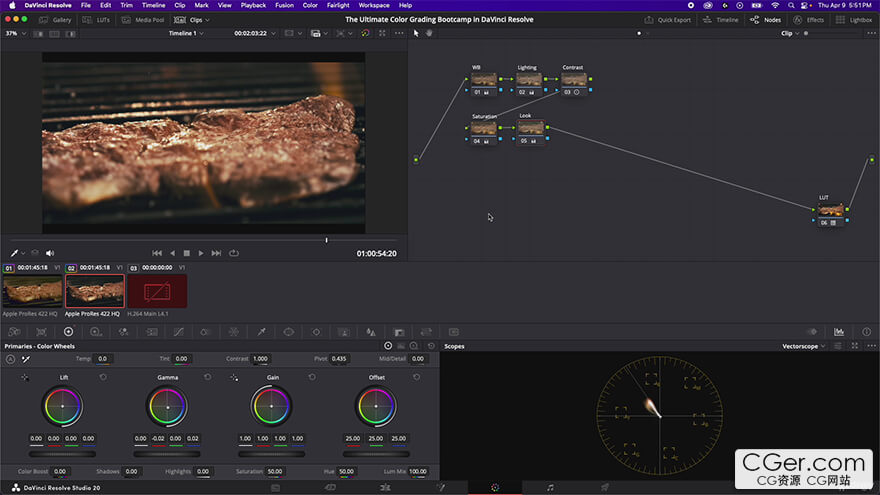Open the Vectorscope scope type dropdown
Screen dimensions: 880x495
point(804,346)
